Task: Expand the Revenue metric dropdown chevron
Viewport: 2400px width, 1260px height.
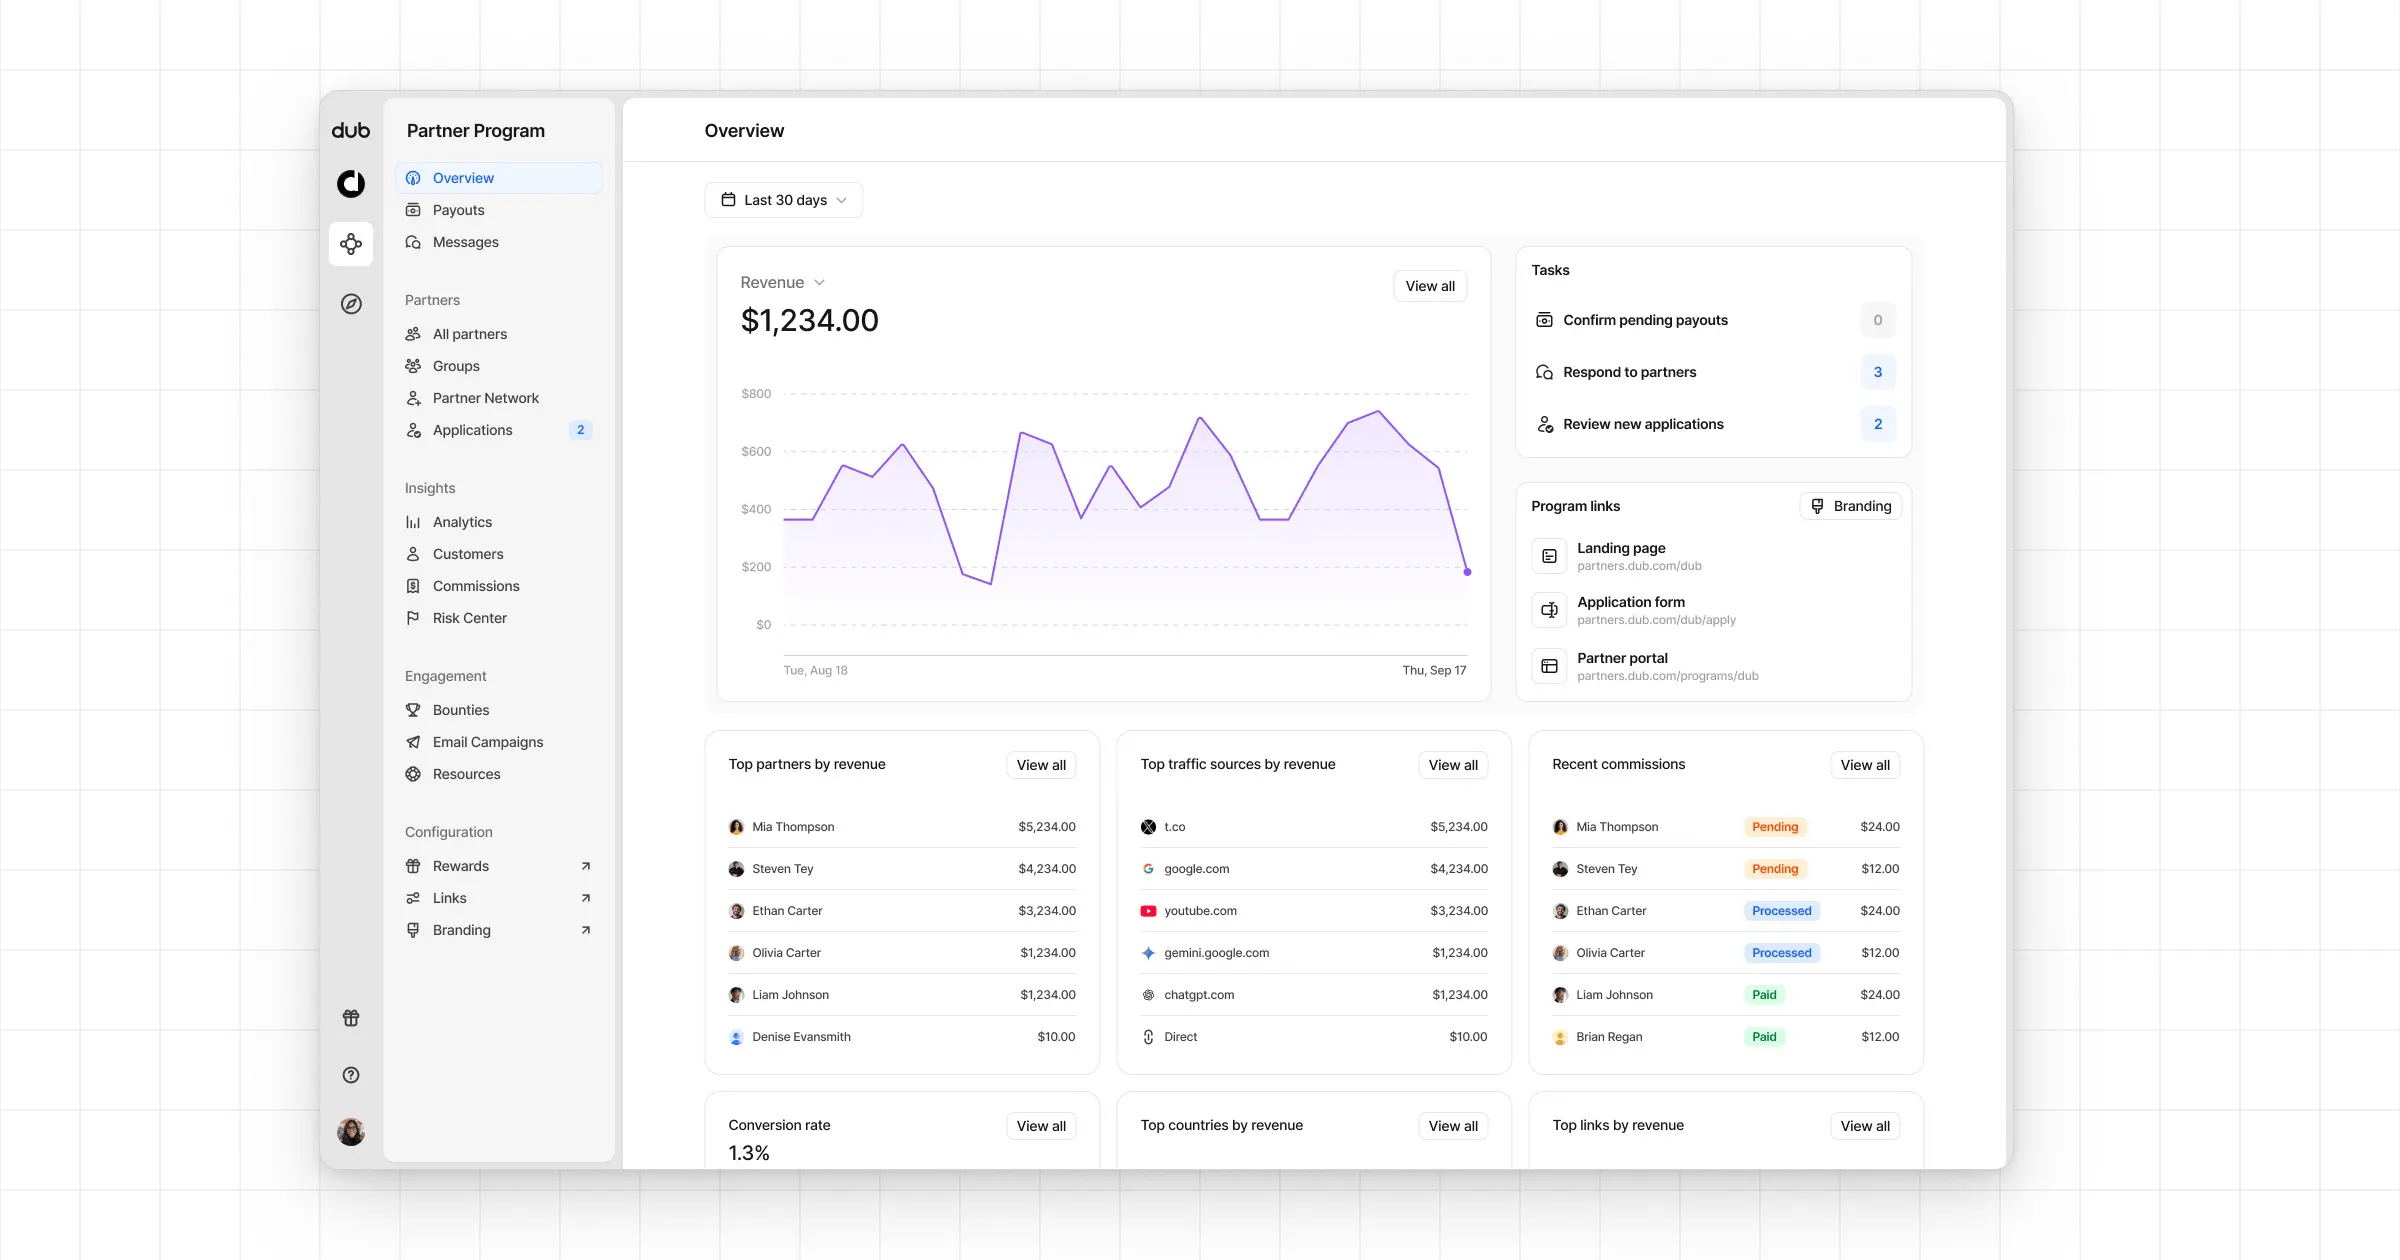Action: [819, 283]
